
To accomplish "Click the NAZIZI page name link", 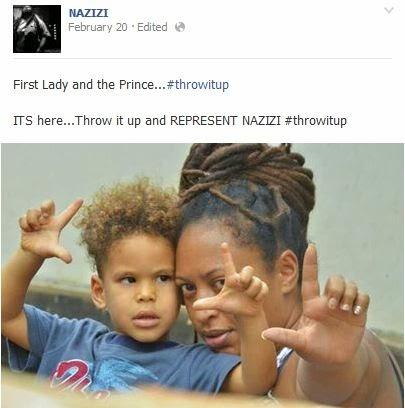I will 88,13.
